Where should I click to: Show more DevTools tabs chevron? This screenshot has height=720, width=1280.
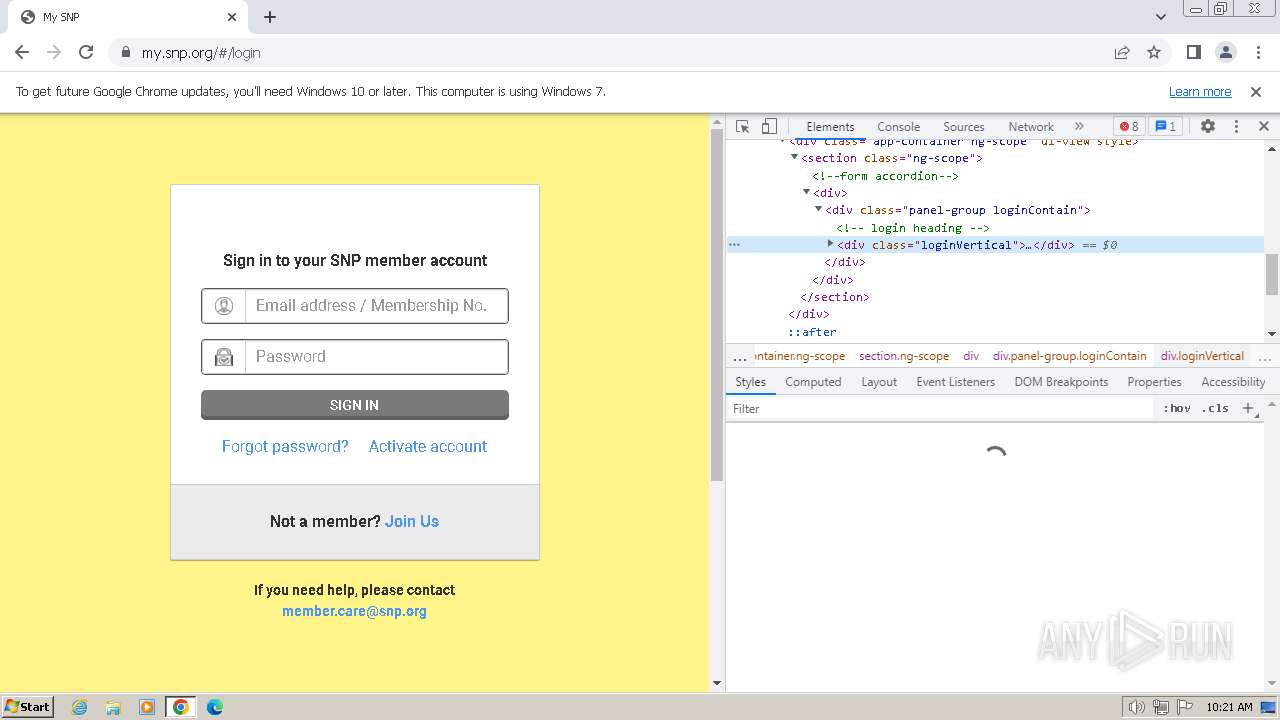(1079, 127)
